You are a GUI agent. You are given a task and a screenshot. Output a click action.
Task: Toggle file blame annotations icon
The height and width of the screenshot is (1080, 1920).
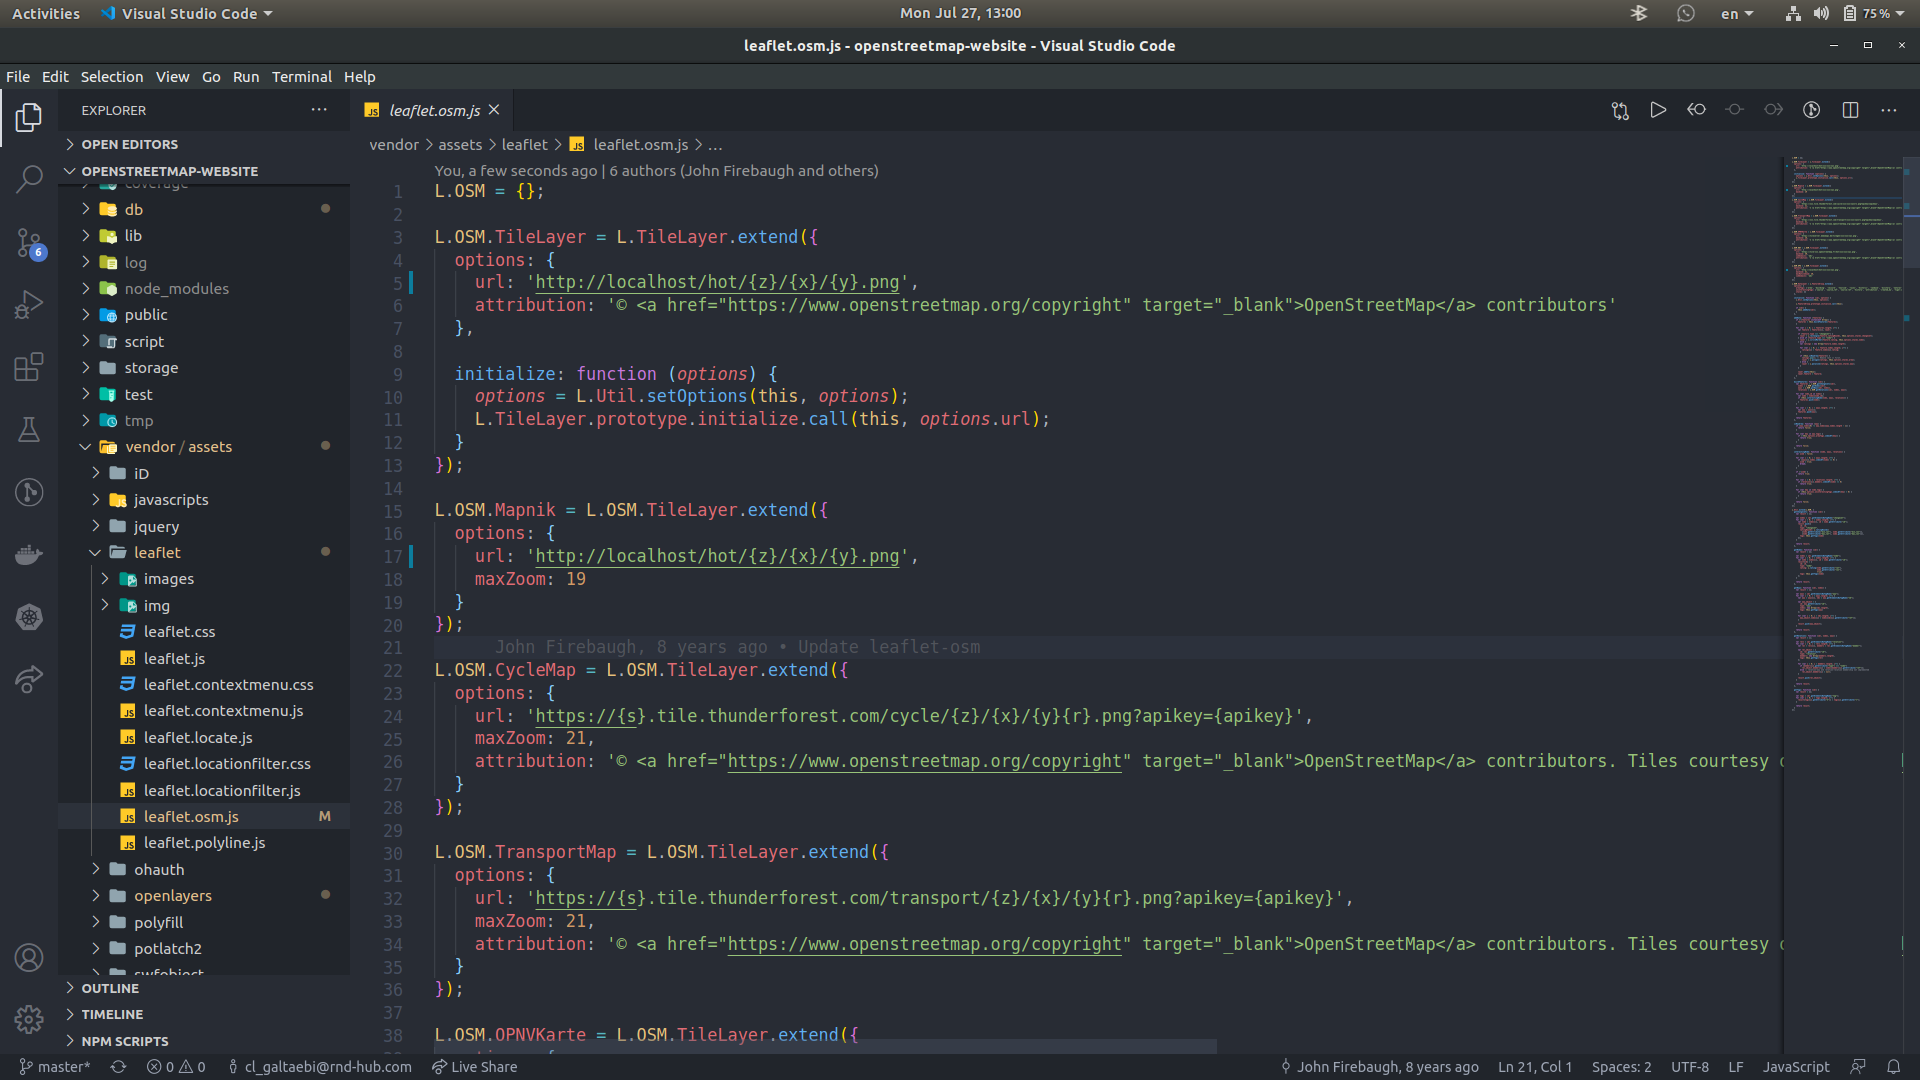tap(1812, 110)
